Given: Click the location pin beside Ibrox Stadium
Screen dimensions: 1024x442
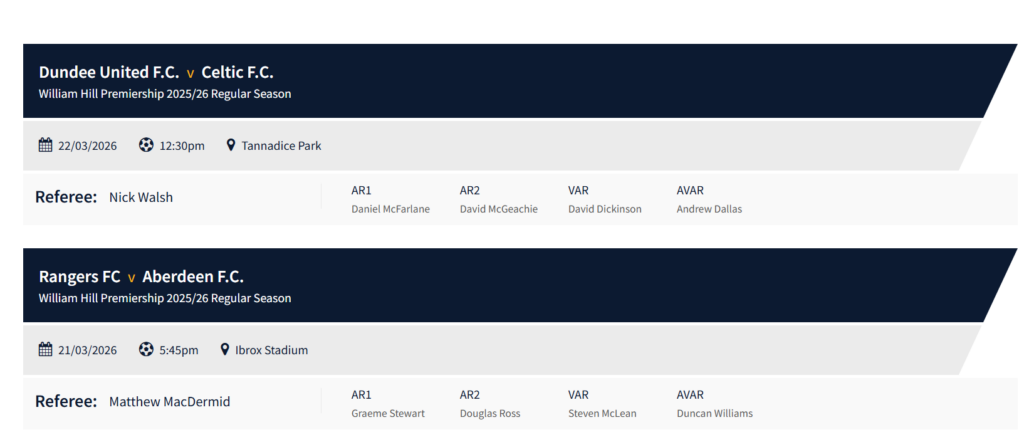Looking at the screenshot, I should click(225, 350).
